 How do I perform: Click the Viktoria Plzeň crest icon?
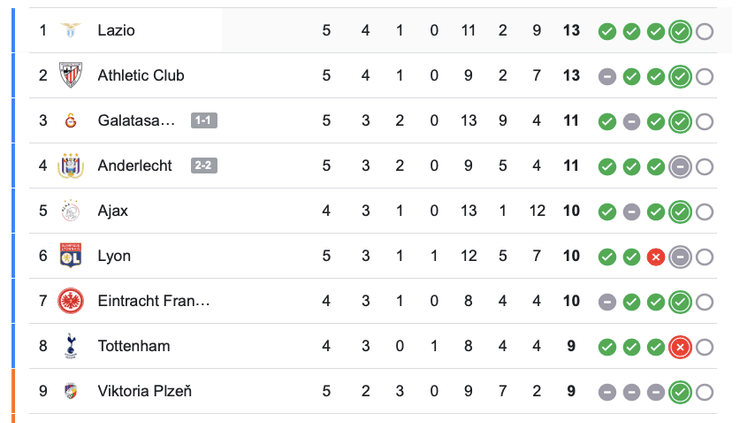[71, 391]
